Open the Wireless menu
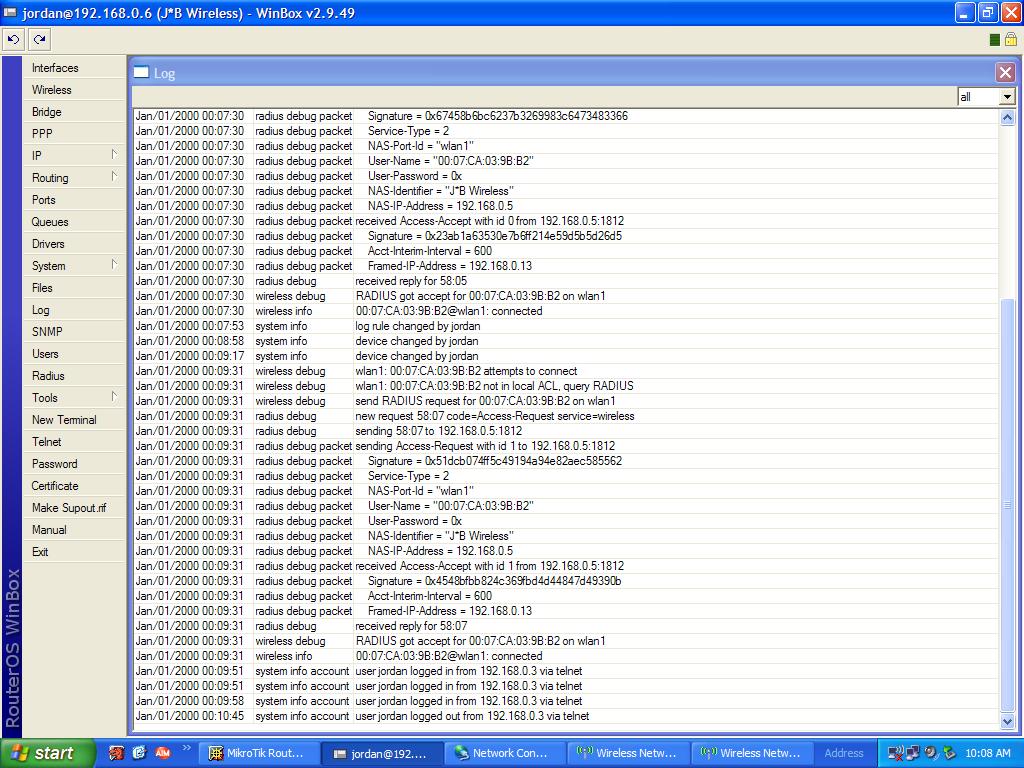Viewport: 1024px width, 768px height. tap(74, 90)
